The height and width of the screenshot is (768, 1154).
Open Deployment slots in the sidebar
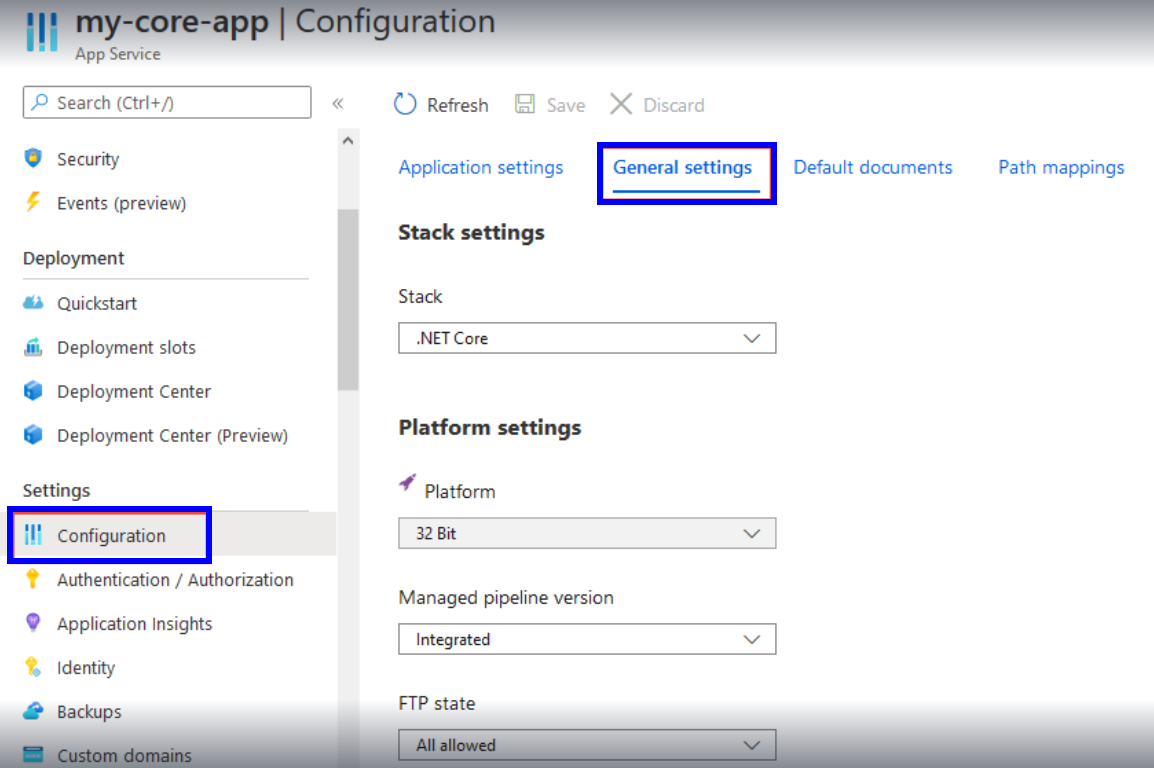(127, 347)
